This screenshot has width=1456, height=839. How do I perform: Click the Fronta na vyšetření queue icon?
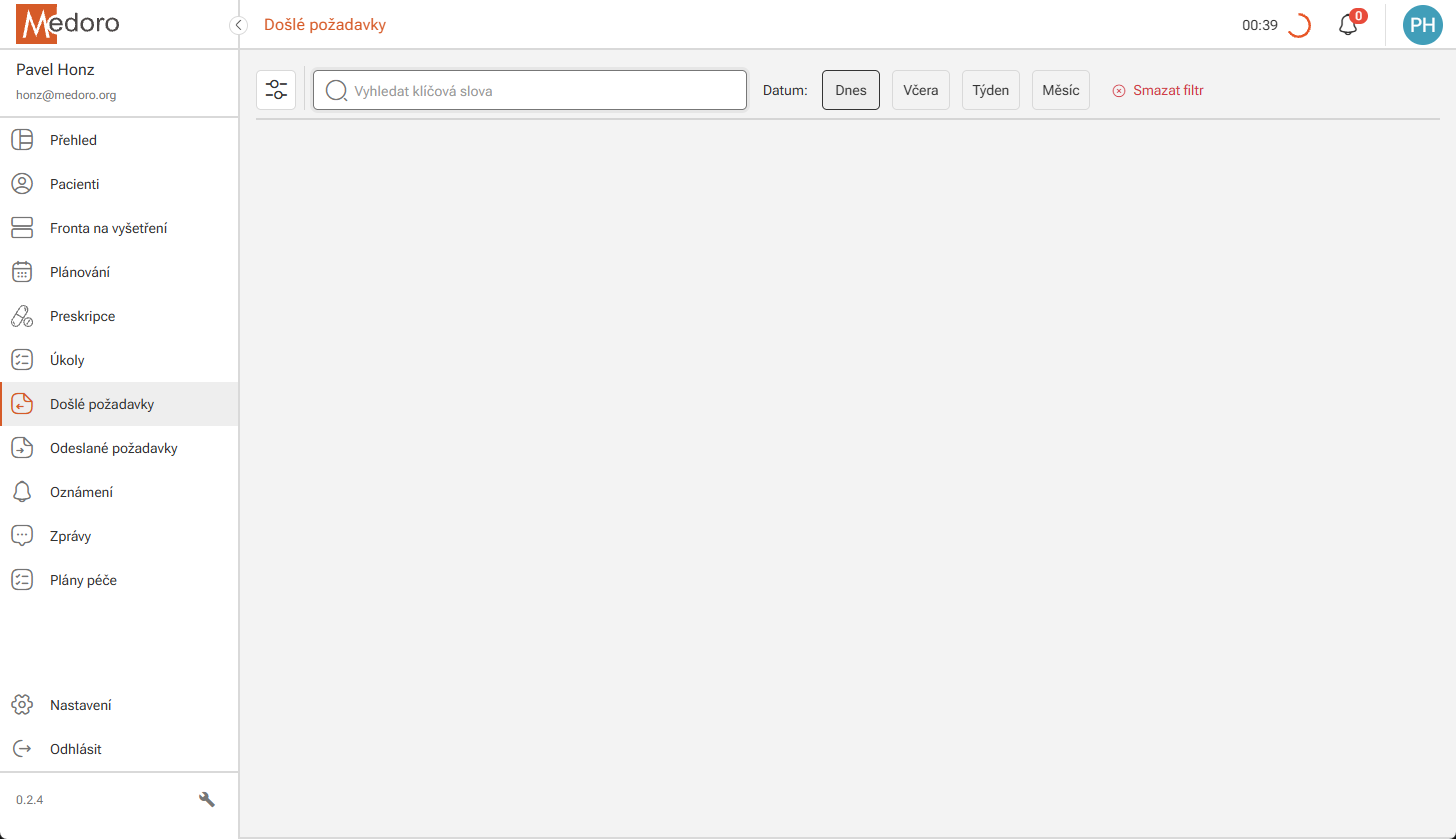click(x=22, y=228)
